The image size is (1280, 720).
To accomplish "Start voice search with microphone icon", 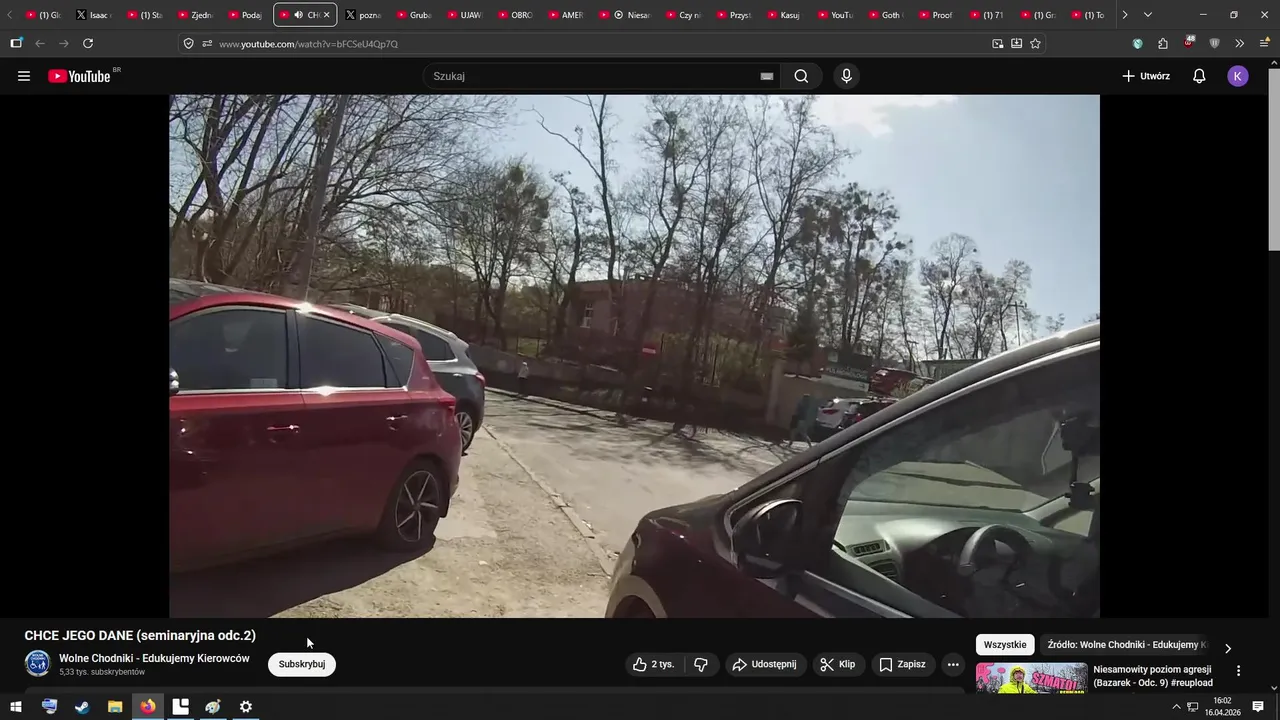I will point(847,76).
